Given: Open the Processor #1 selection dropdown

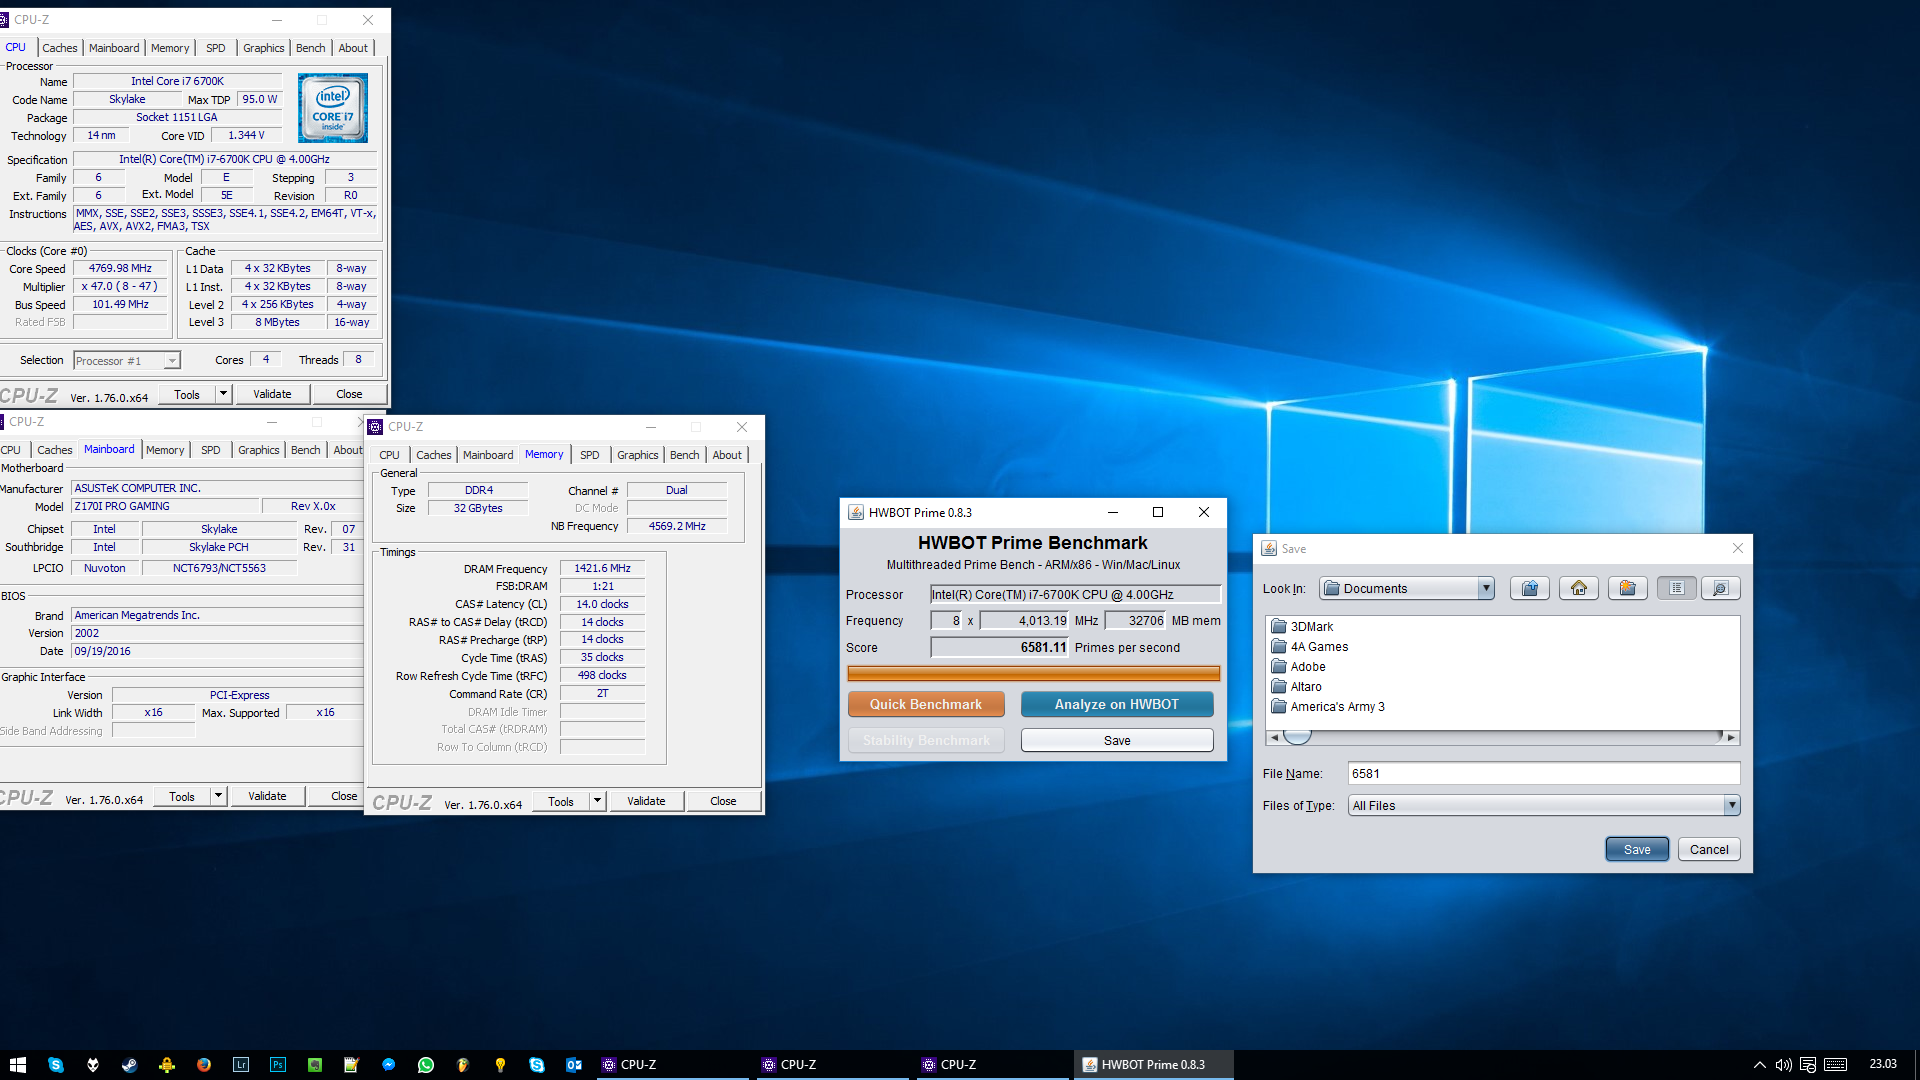Looking at the screenshot, I should pyautogui.click(x=127, y=361).
